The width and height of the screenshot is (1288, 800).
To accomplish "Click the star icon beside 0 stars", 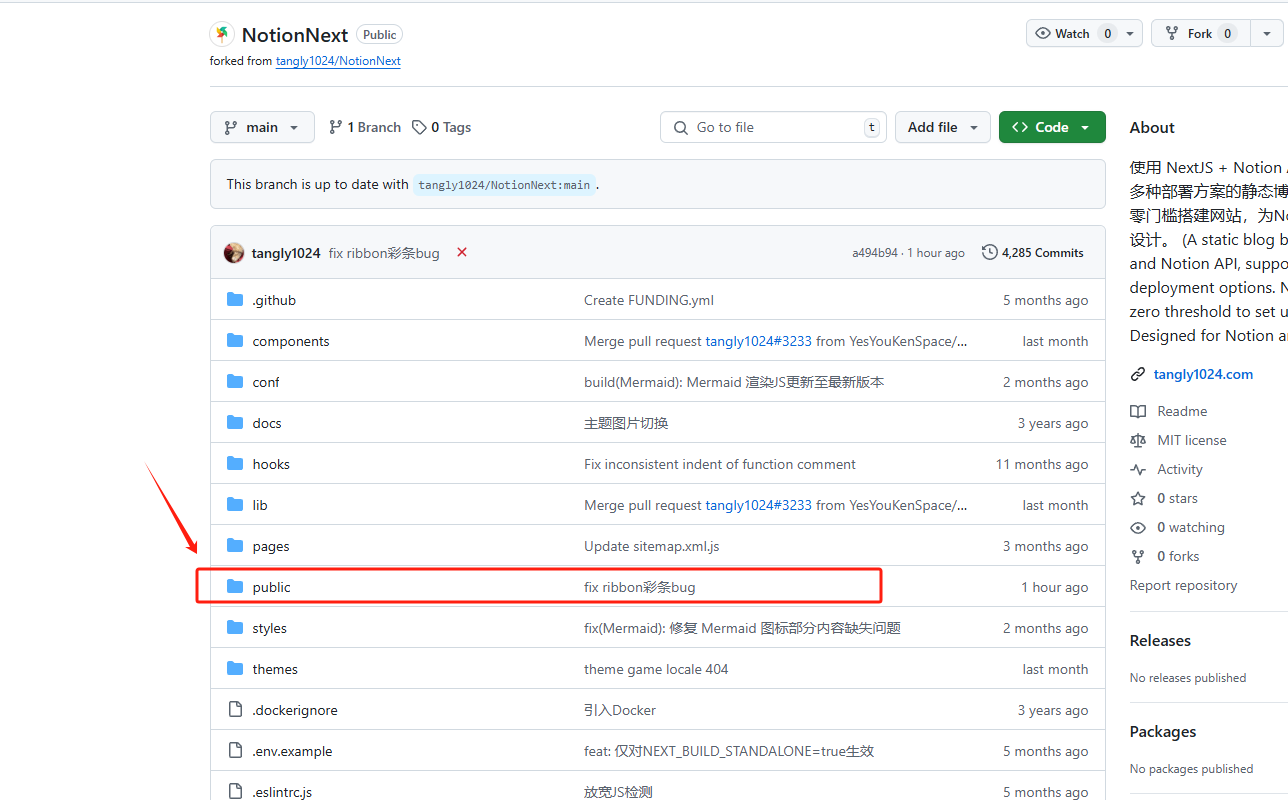I will tap(1138, 498).
